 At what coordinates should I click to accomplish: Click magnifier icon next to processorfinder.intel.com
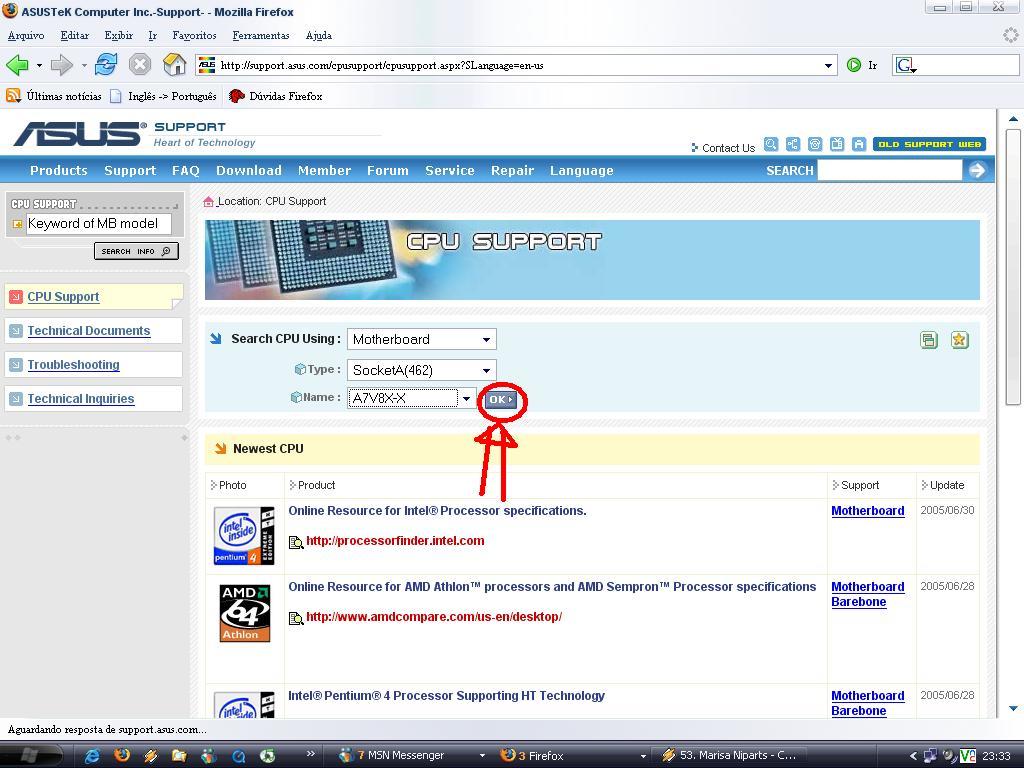coord(296,542)
